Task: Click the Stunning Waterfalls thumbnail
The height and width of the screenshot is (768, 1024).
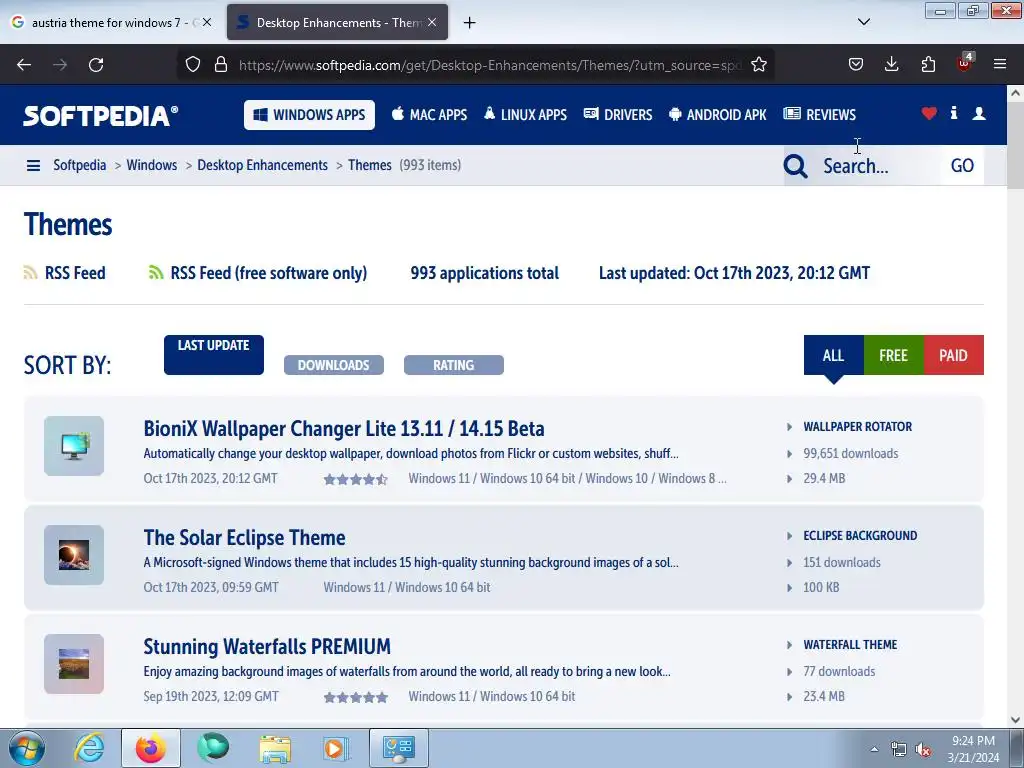Action: pyautogui.click(x=74, y=664)
